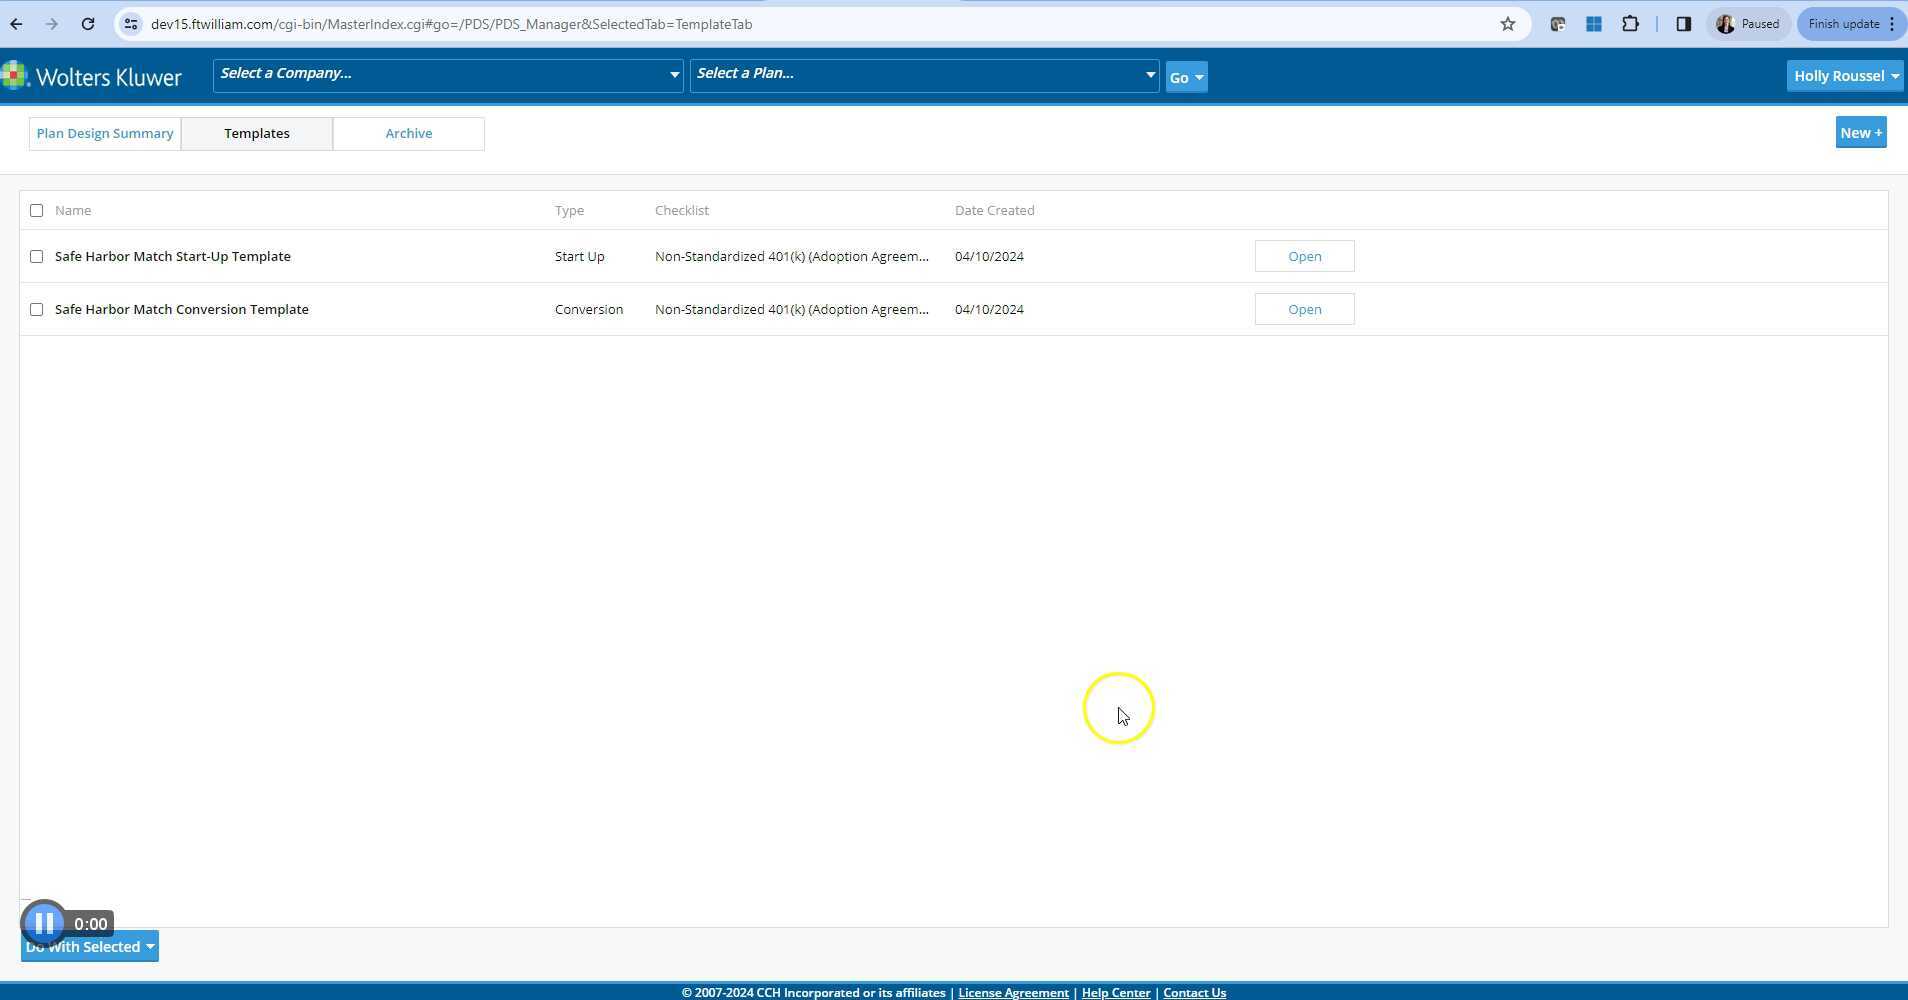Expand the Select a Company dropdown
Viewport: 1908px width, 1000px height.
(674, 73)
